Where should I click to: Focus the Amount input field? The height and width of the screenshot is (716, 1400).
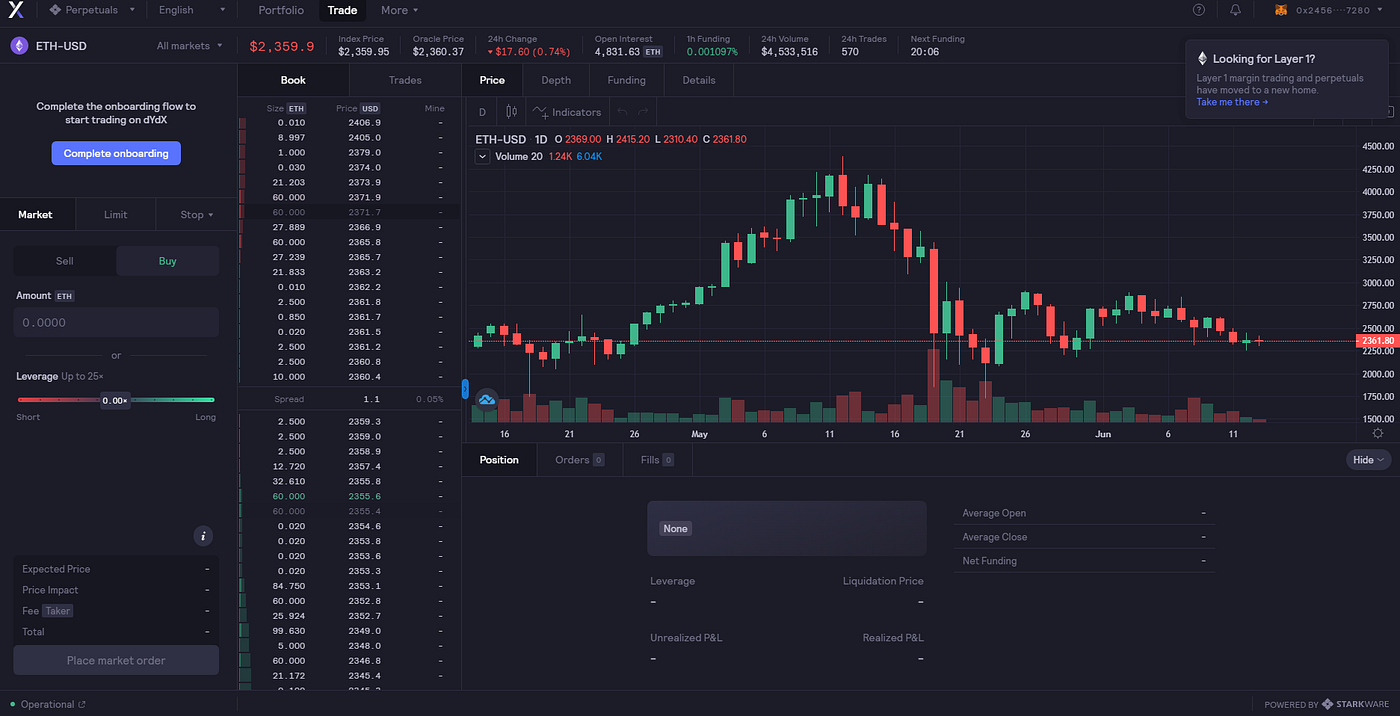tap(116, 322)
